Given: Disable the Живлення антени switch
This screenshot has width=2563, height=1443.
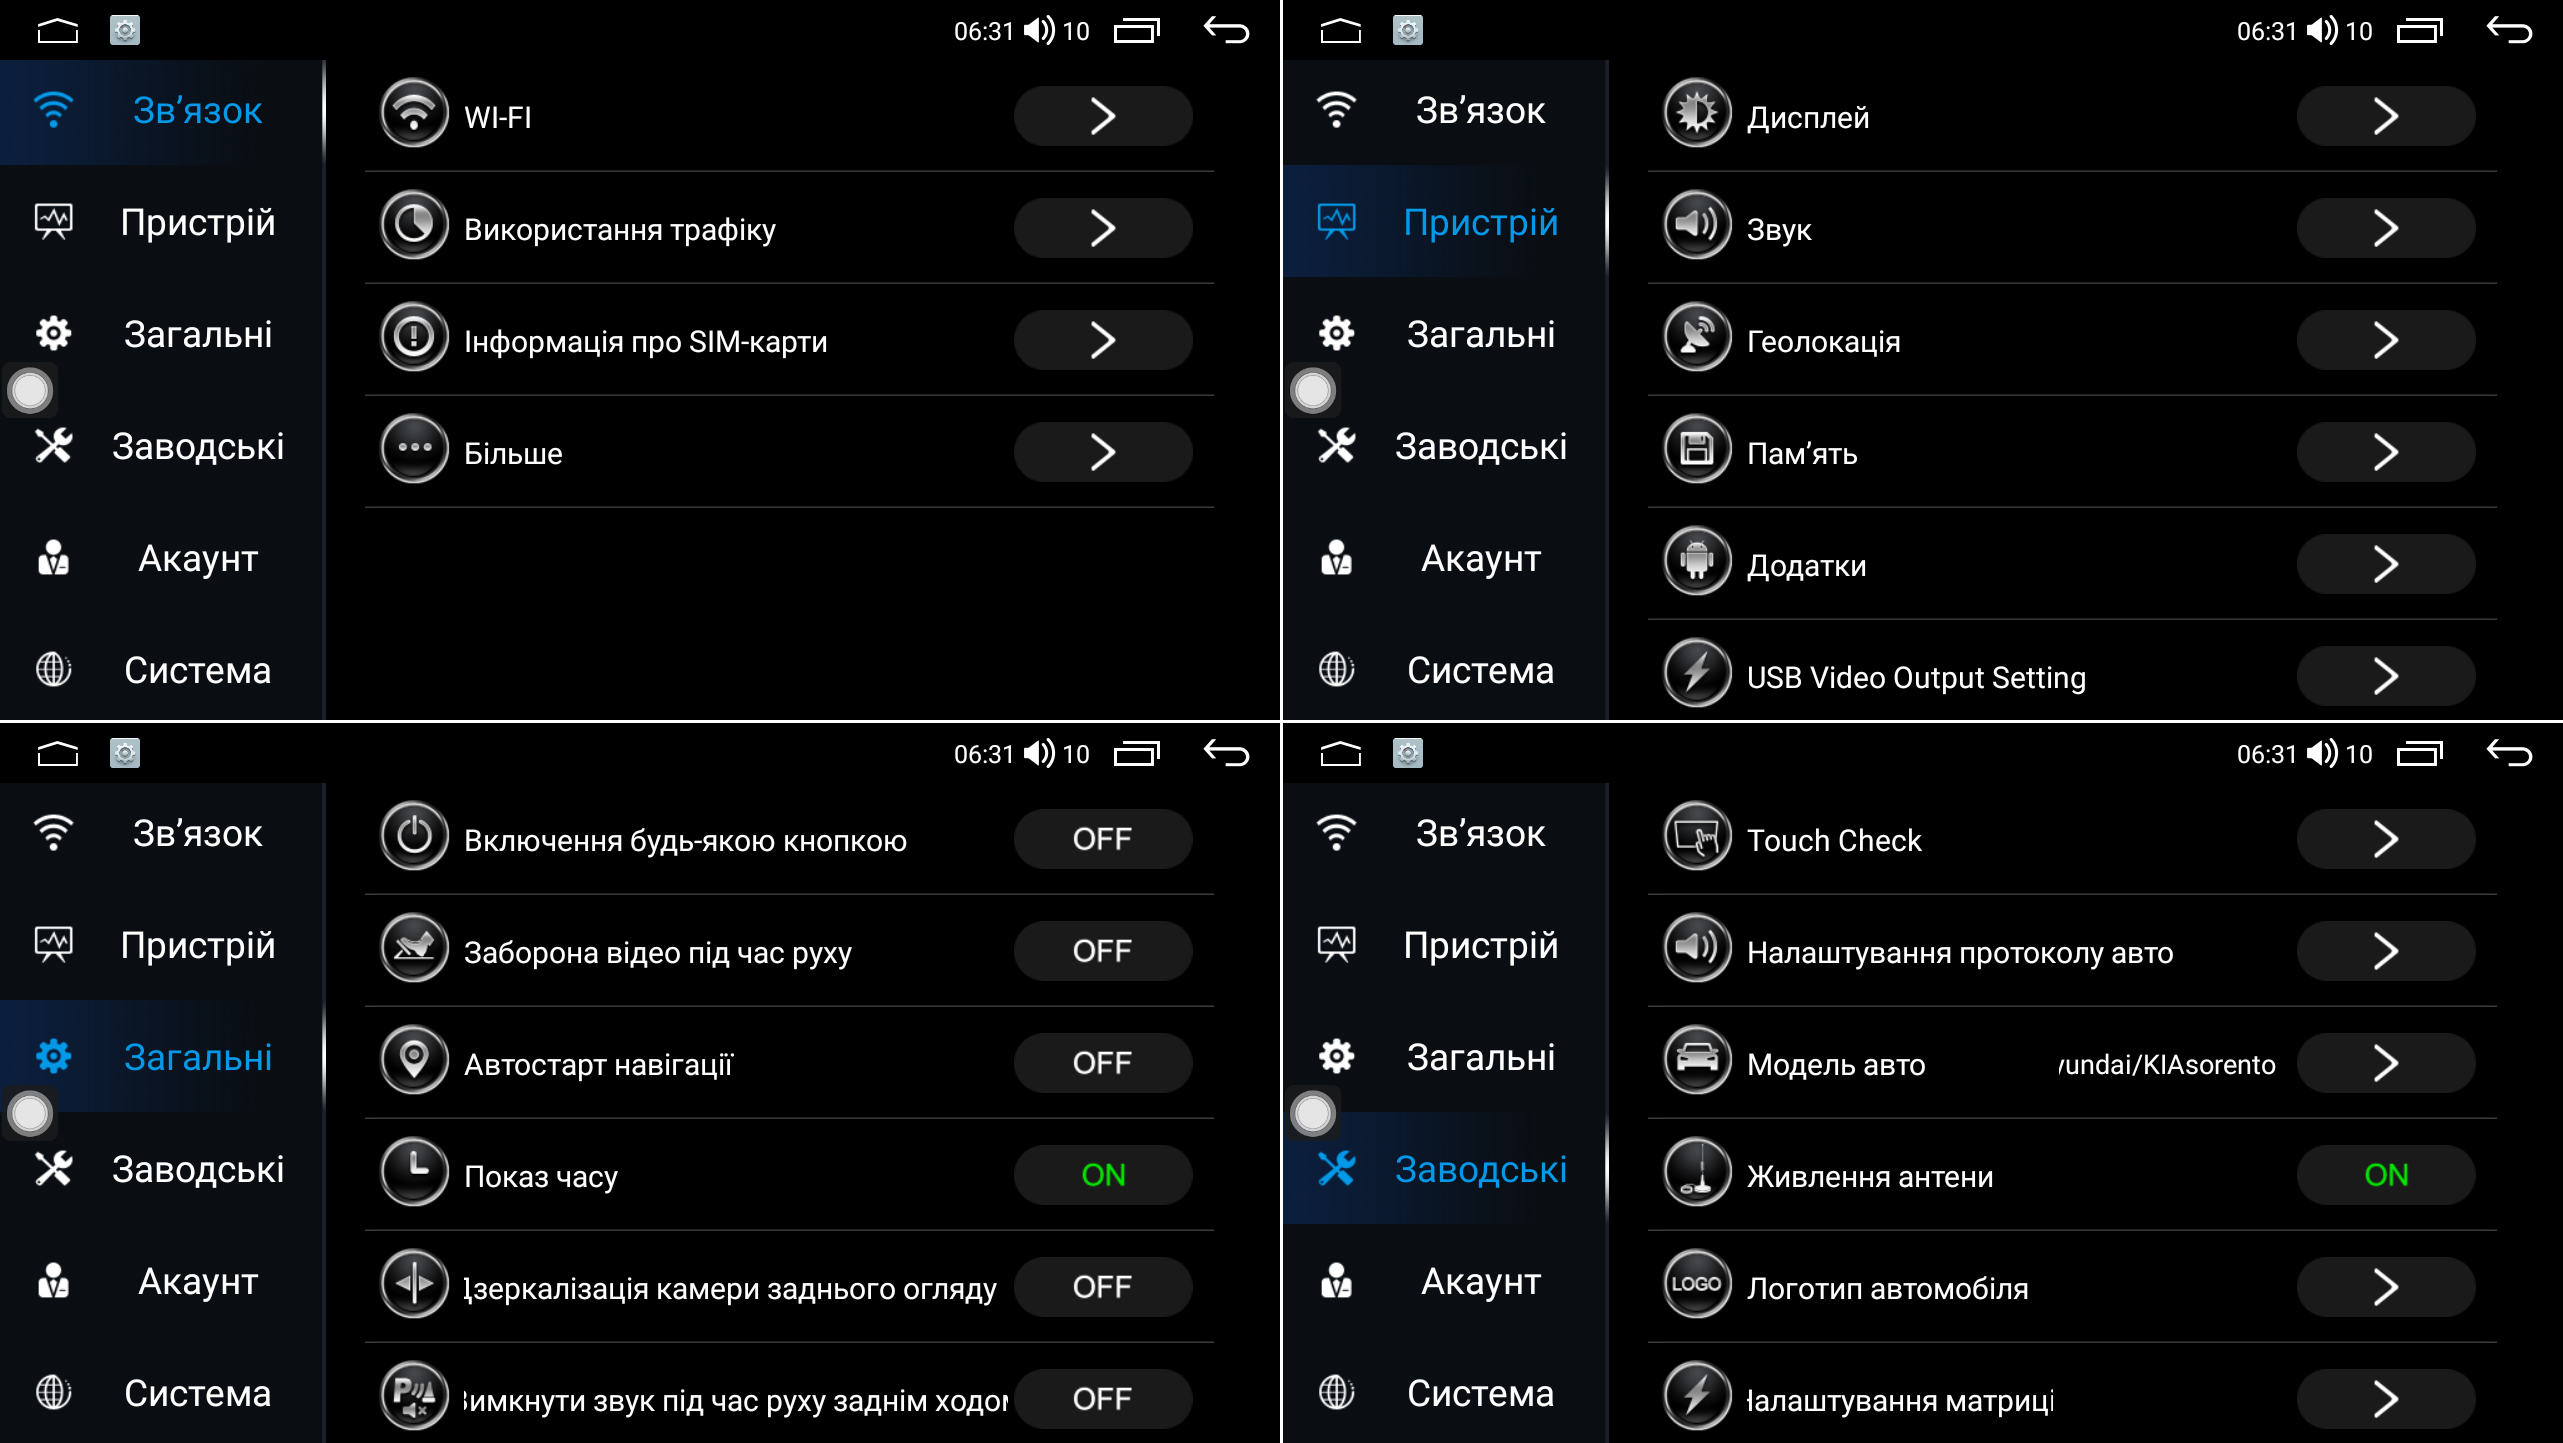Looking at the screenshot, I should click(2385, 1175).
